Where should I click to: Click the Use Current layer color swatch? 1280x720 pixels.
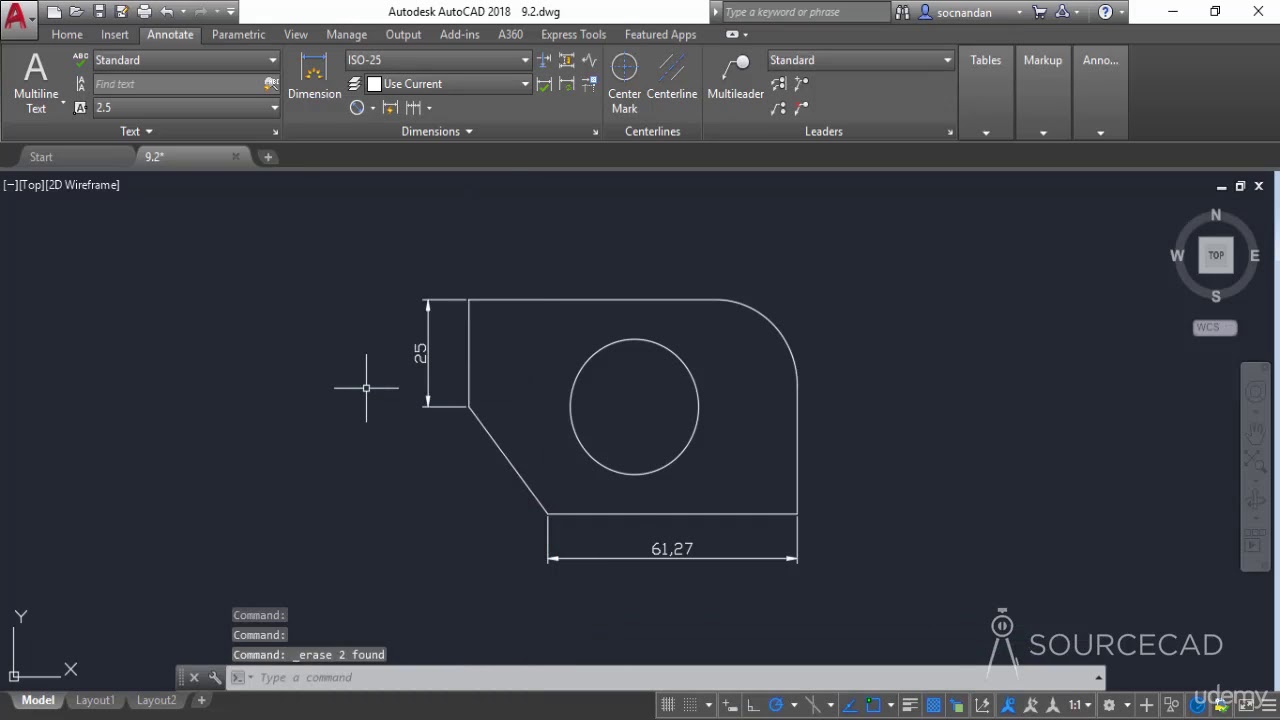point(374,84)
